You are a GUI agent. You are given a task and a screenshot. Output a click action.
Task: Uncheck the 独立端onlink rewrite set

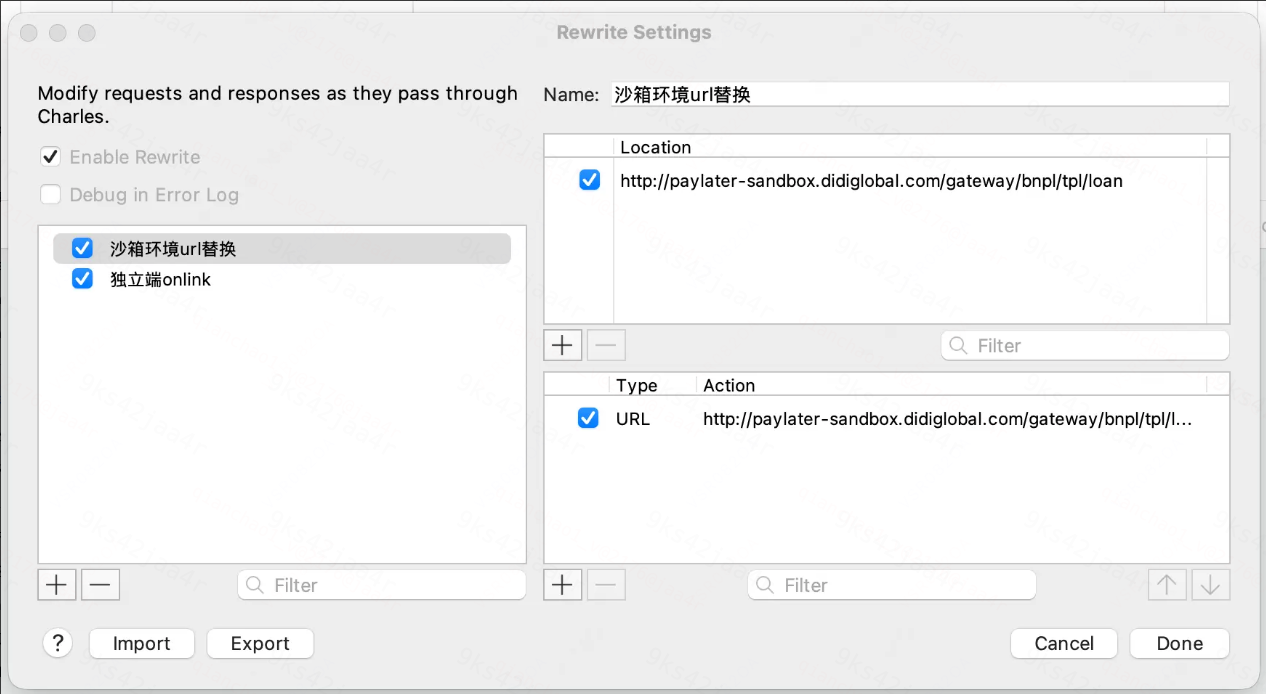click(x=83, y=280)
